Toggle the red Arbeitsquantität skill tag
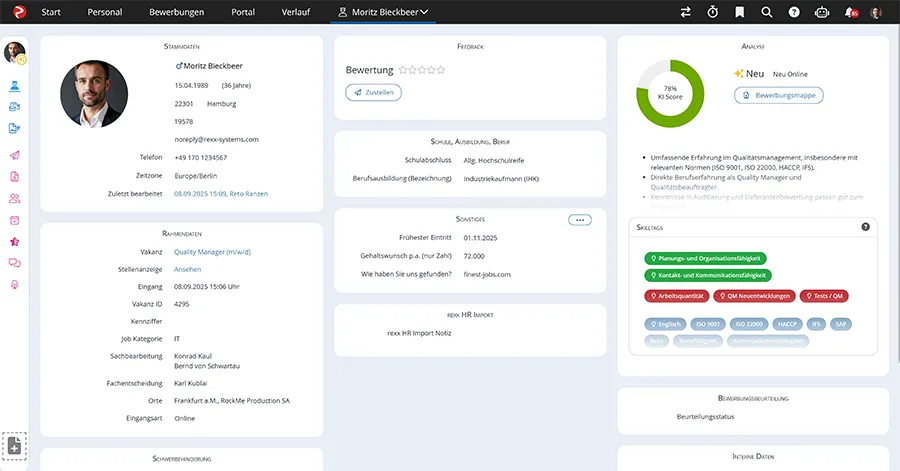 (676, 296)
